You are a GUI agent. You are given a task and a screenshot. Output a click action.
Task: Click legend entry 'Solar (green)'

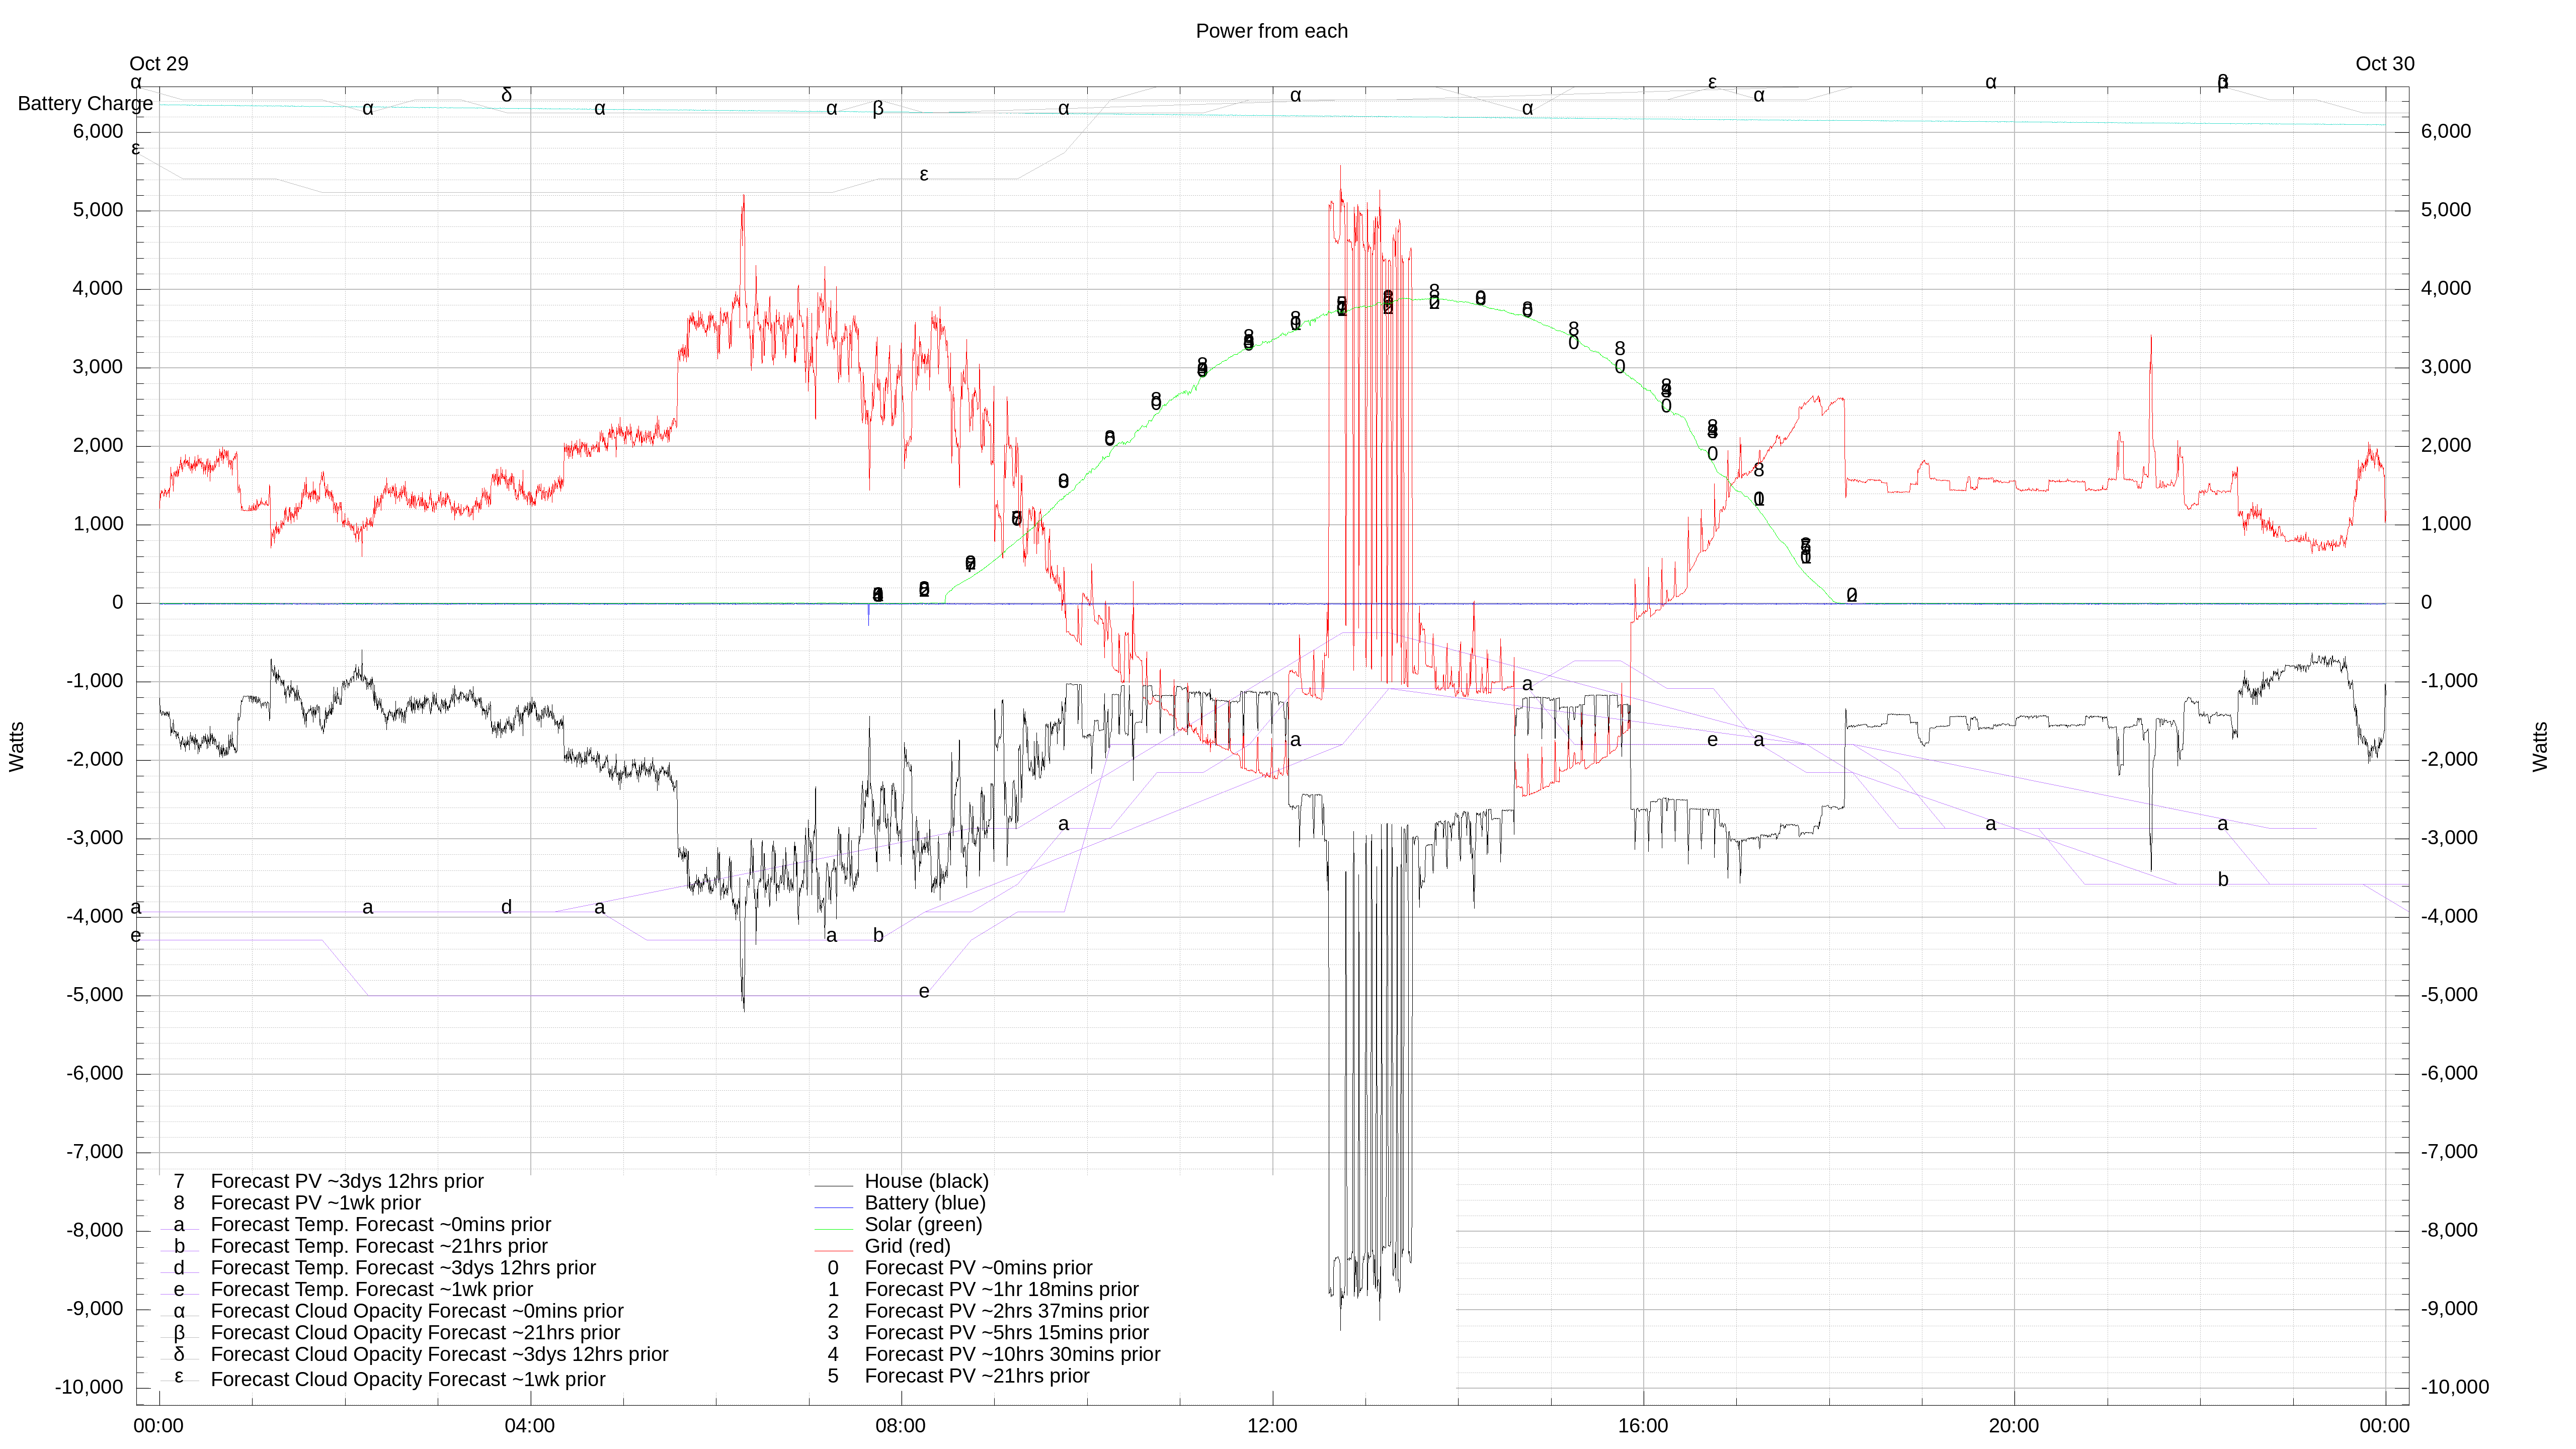923,1224
